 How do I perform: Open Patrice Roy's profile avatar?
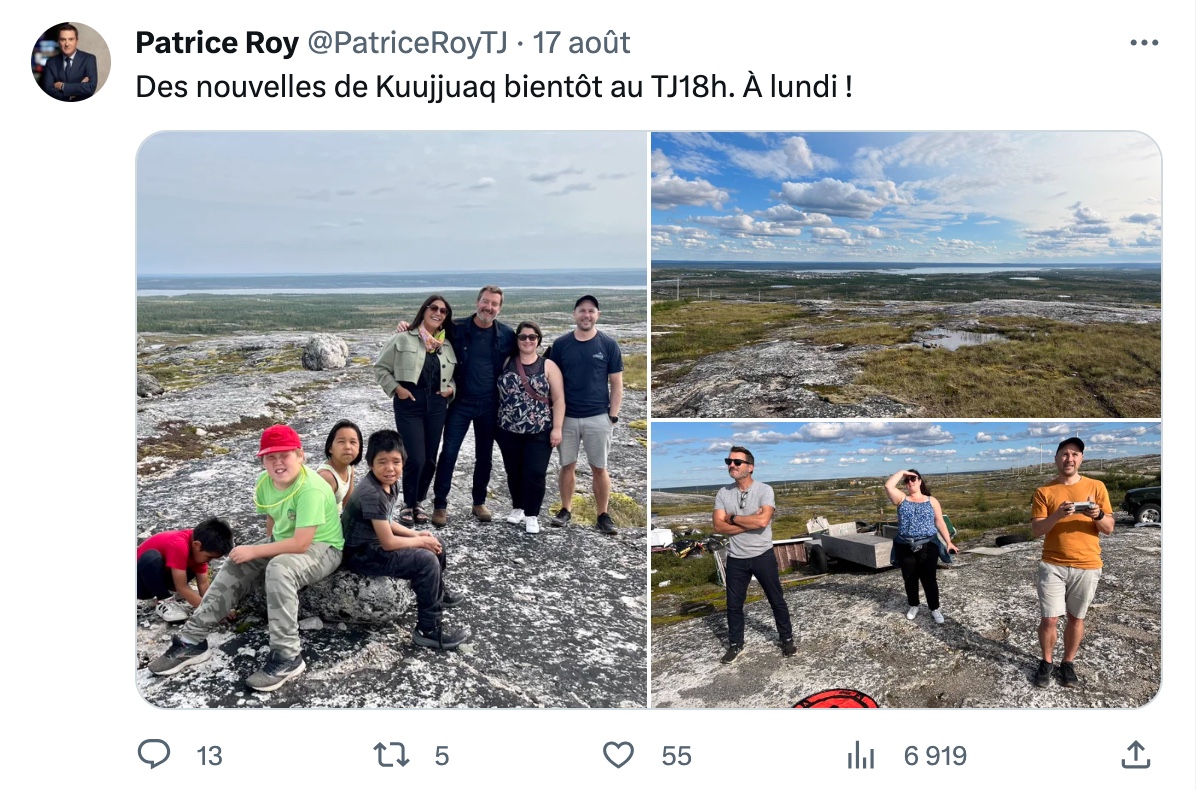[71, 62]
